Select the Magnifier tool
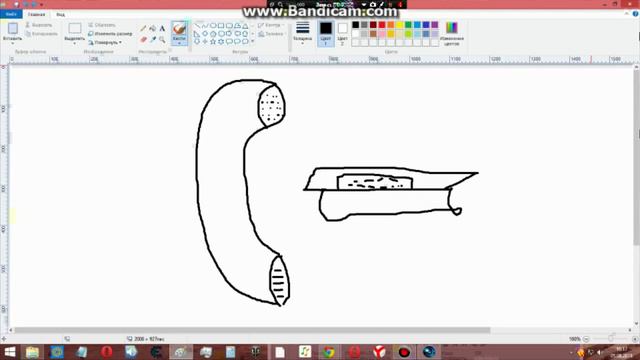This screenshot has width=640, height=360. [x=162, y=40]
